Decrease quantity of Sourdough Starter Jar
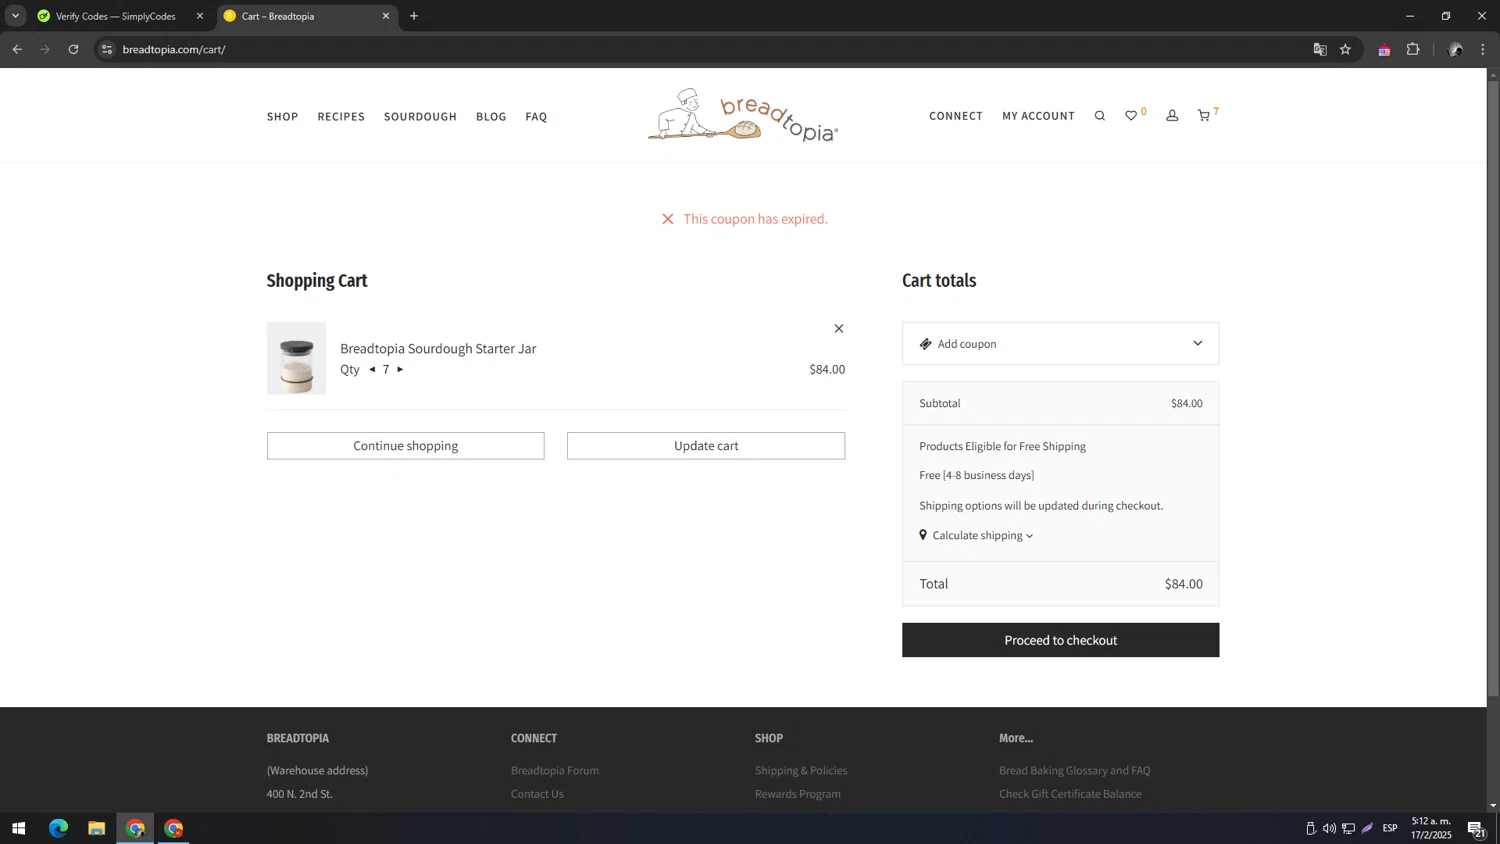1500x844 pixels. (372, 369)
